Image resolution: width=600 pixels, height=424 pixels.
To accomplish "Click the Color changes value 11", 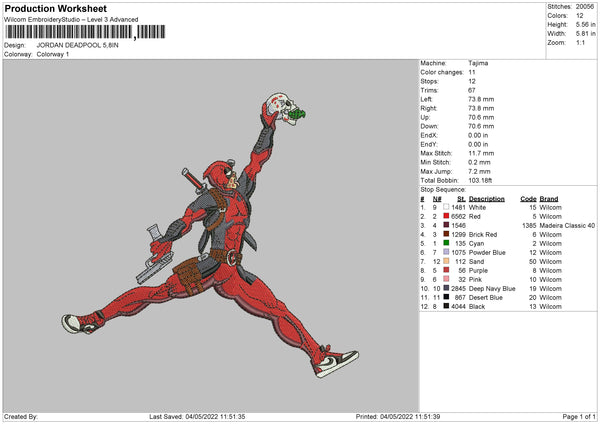I will (472, 72).
